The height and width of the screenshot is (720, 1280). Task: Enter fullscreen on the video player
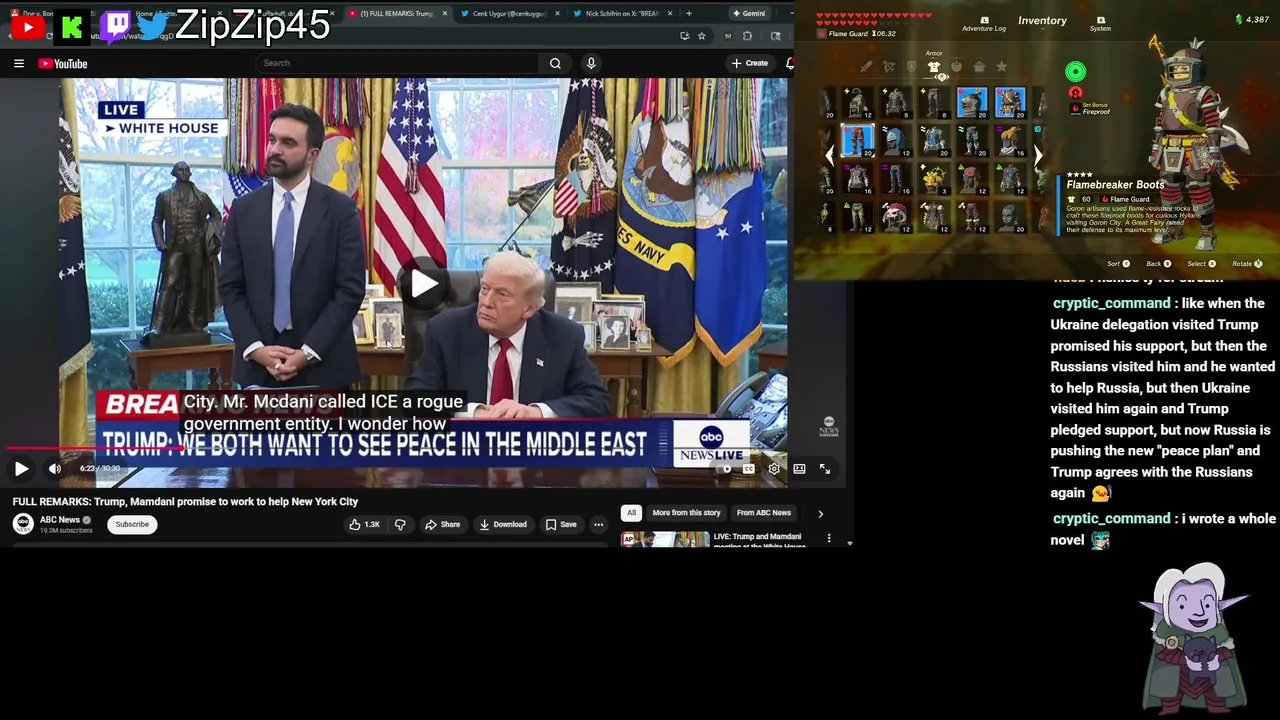click(x=825, y=468)
